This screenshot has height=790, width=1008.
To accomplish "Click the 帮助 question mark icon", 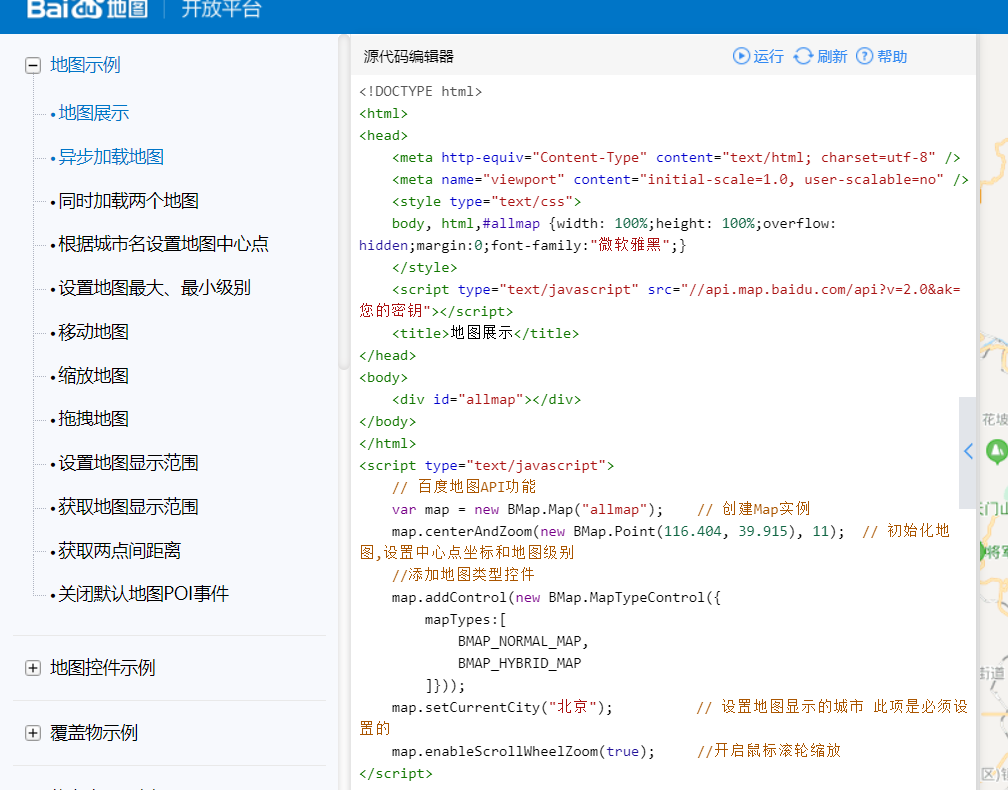I will (865, 56).
